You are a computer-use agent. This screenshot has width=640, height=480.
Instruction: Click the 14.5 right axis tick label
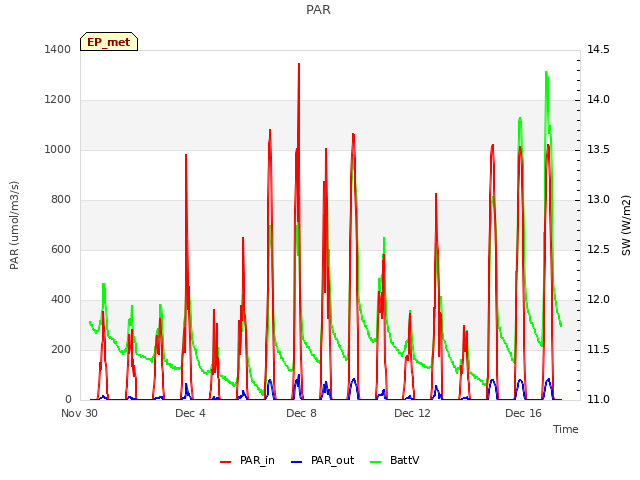coord(598,50)
